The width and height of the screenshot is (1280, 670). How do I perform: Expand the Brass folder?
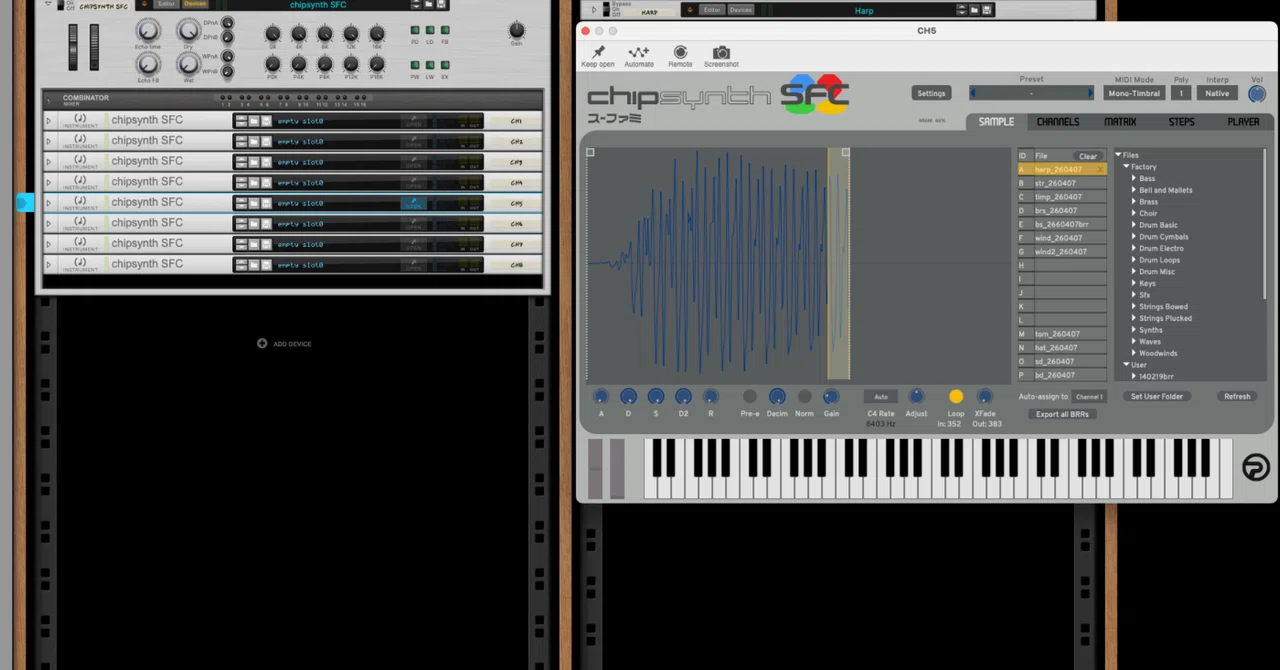tap(1133, 202)
